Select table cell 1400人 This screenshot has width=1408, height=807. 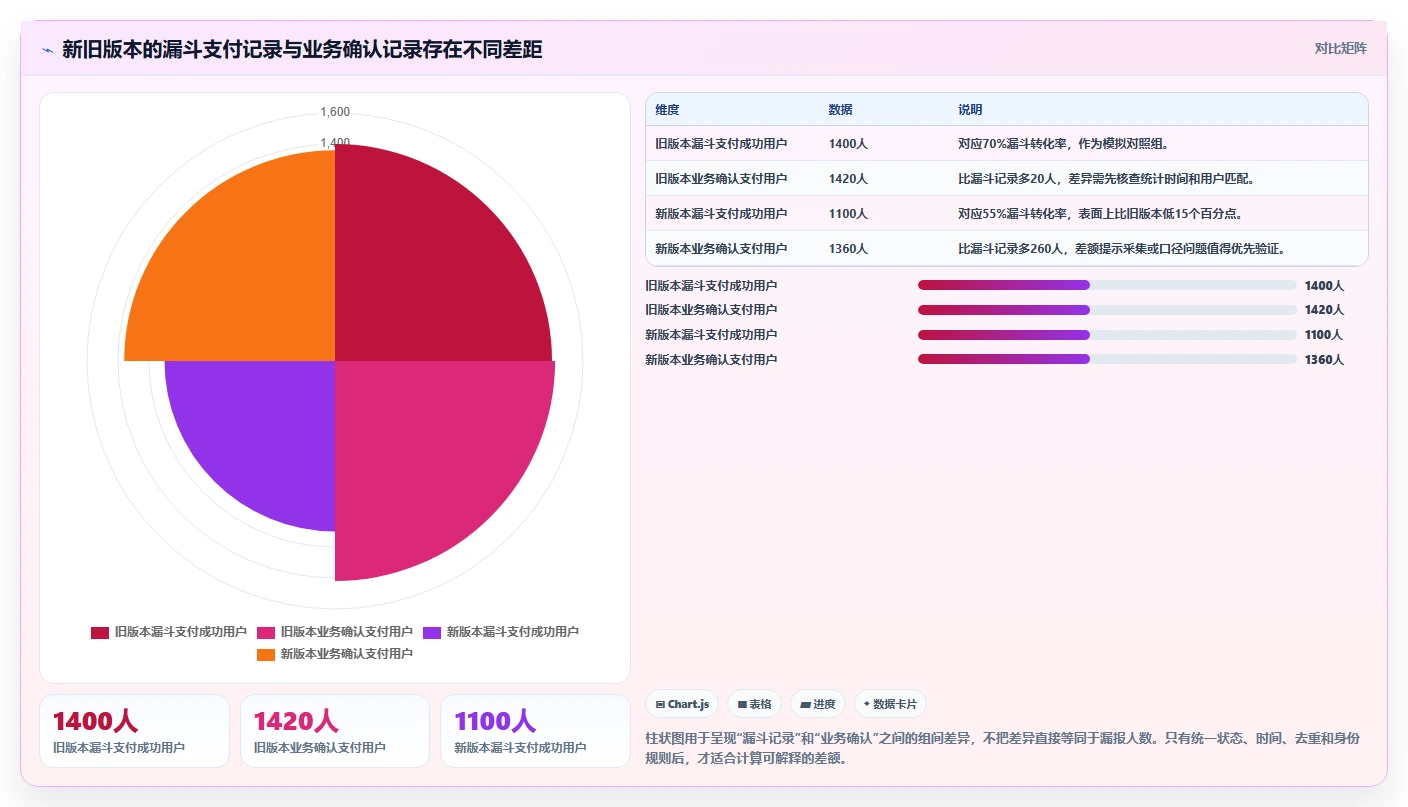pos(848,144)
